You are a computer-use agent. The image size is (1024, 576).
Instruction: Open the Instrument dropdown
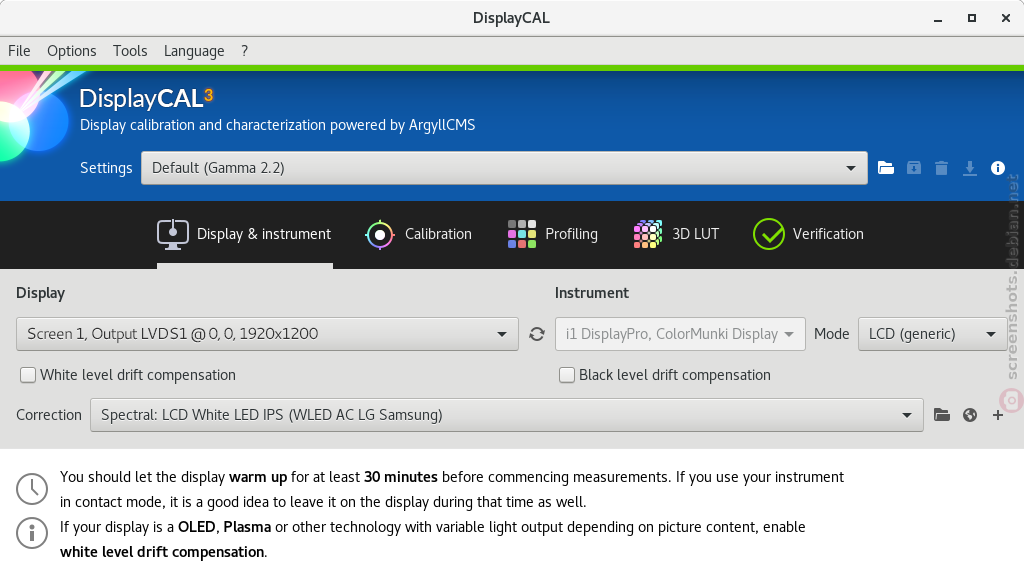[680, 334]
